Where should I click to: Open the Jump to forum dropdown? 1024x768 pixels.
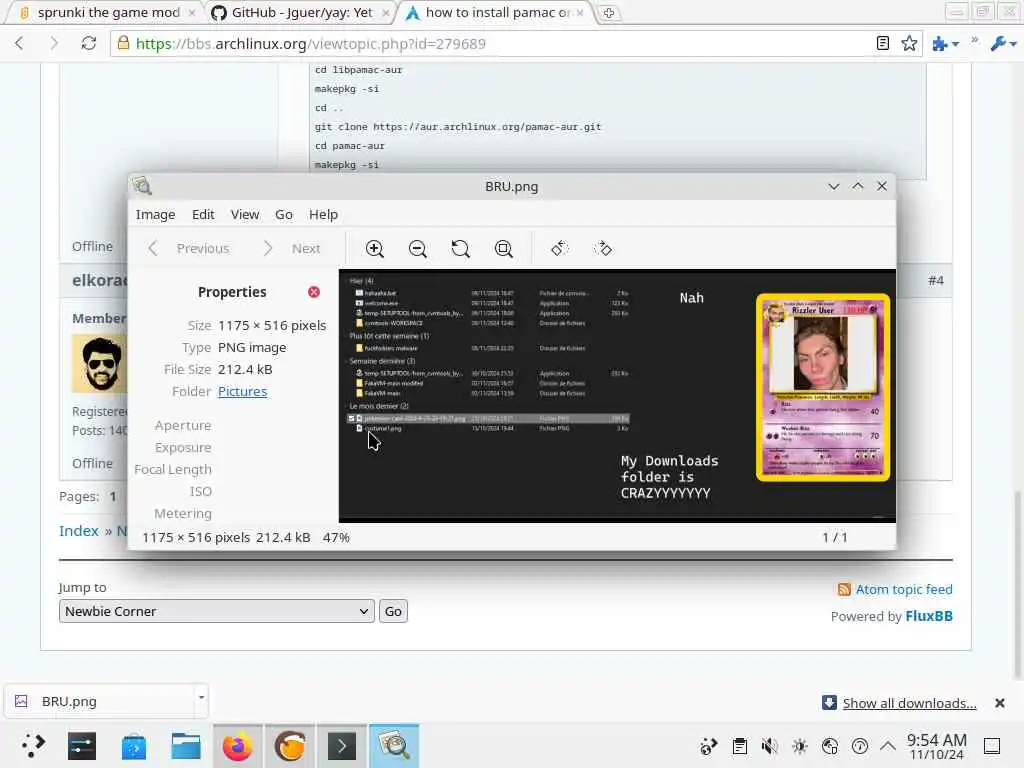216,611
